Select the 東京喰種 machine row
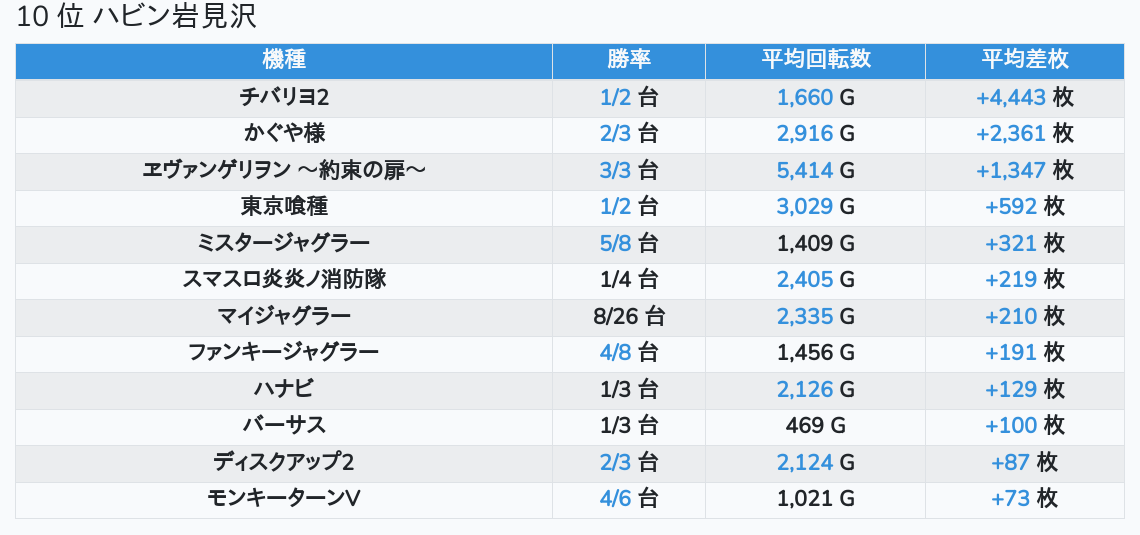1140x535 pixels. [x=284, y=206]
